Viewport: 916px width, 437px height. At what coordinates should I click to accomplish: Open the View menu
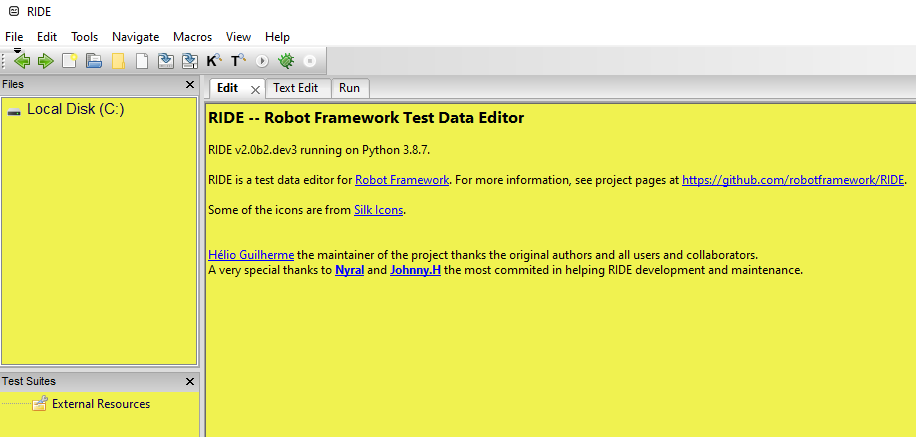click(238, 37)
